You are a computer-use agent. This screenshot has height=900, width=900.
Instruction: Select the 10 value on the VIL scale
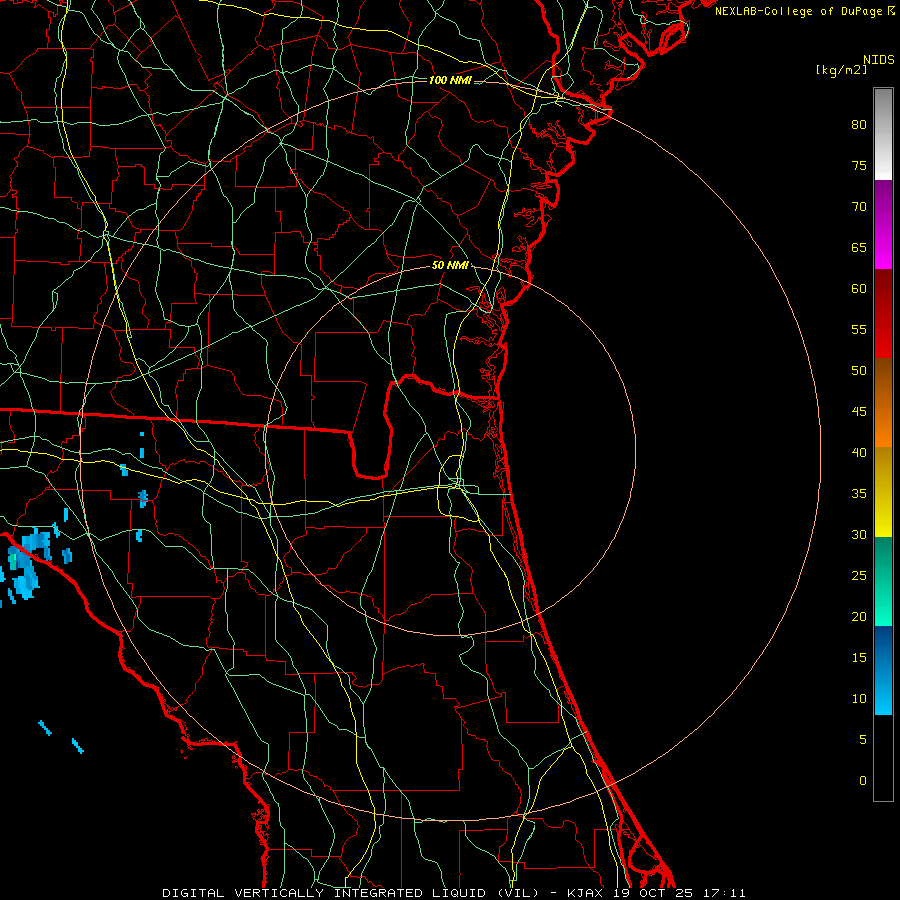[x=859, y=699]
